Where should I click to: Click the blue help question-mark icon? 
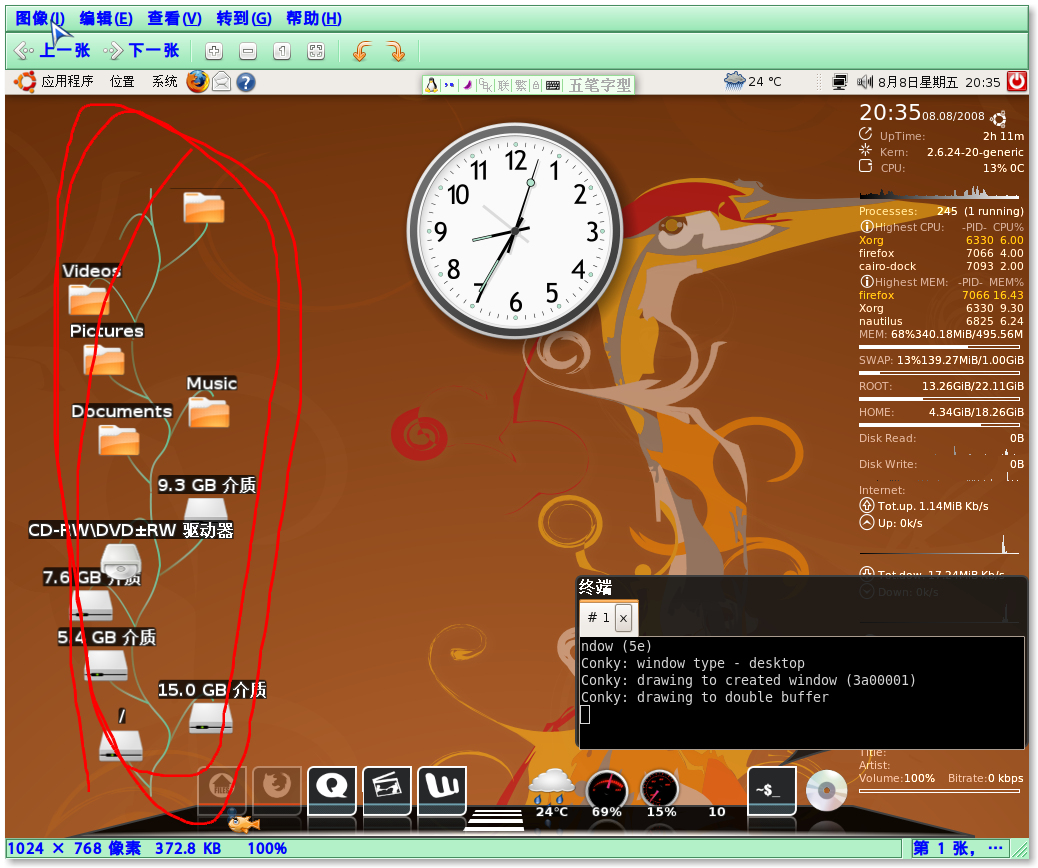tap(246, 82)
